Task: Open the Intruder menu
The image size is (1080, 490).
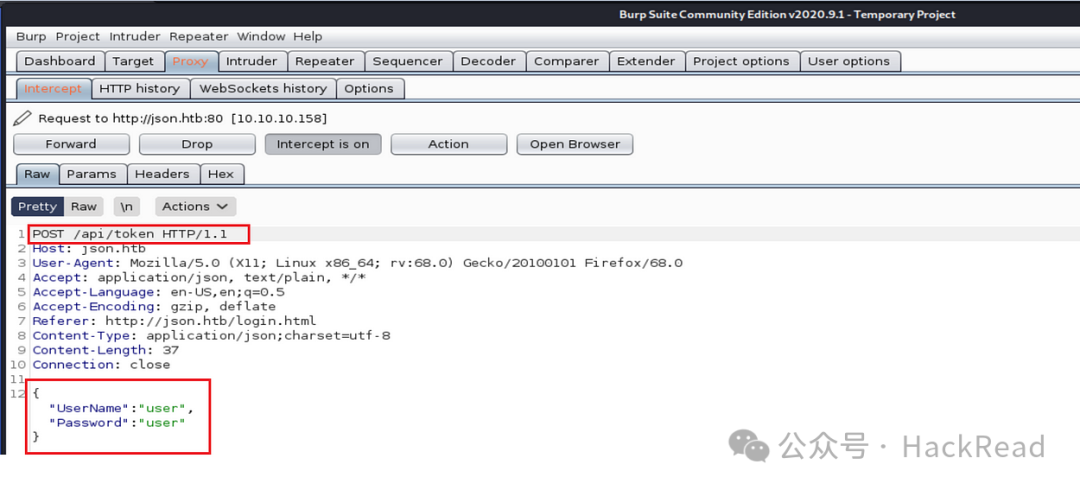Action: 135,37
